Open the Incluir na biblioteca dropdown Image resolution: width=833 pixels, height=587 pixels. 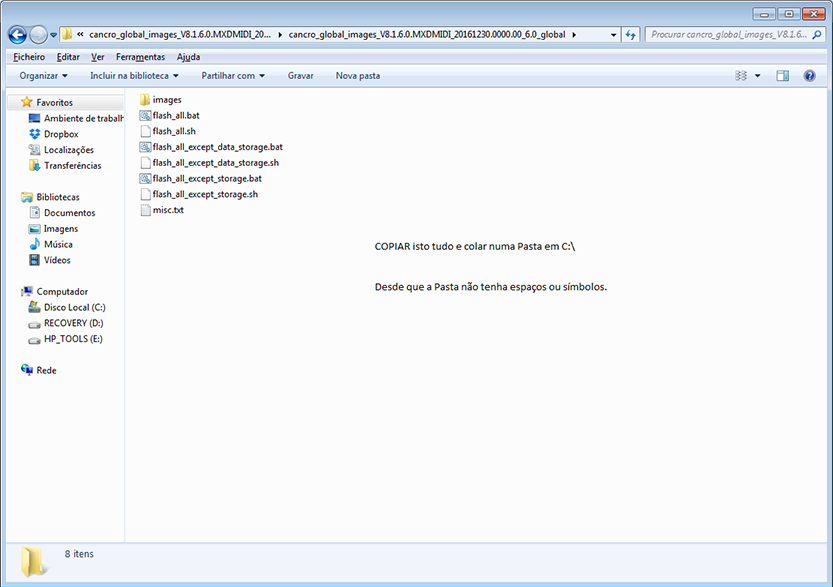point(134,76)
